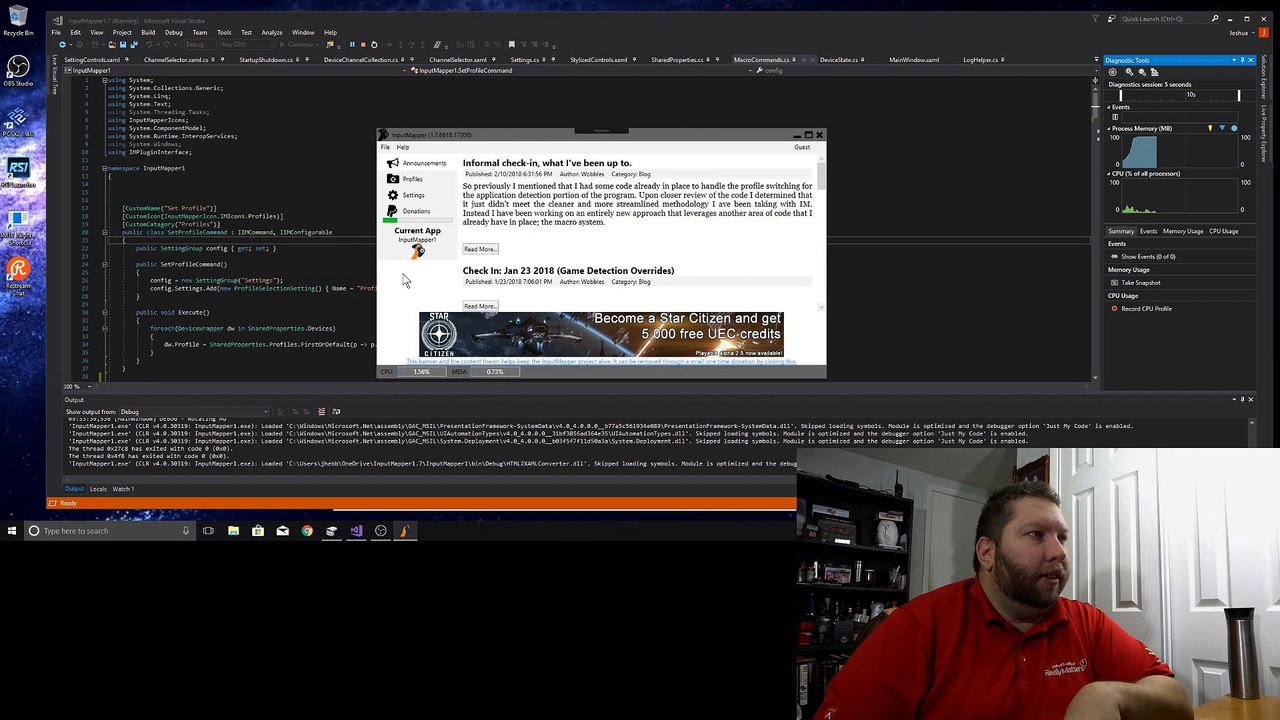1280x720 pixels.
Task: Click the Windows taskbar search box
Action: click(x=109, y=531)
